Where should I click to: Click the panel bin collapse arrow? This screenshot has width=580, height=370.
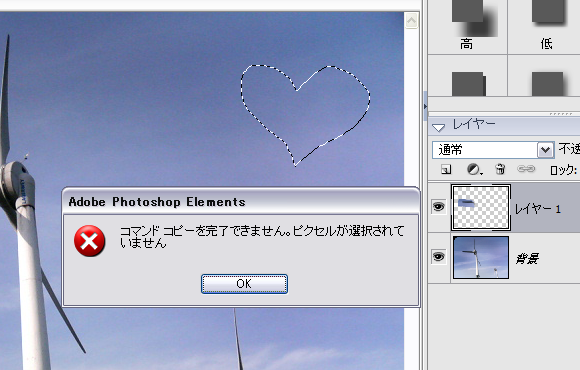tap(425, 107)
